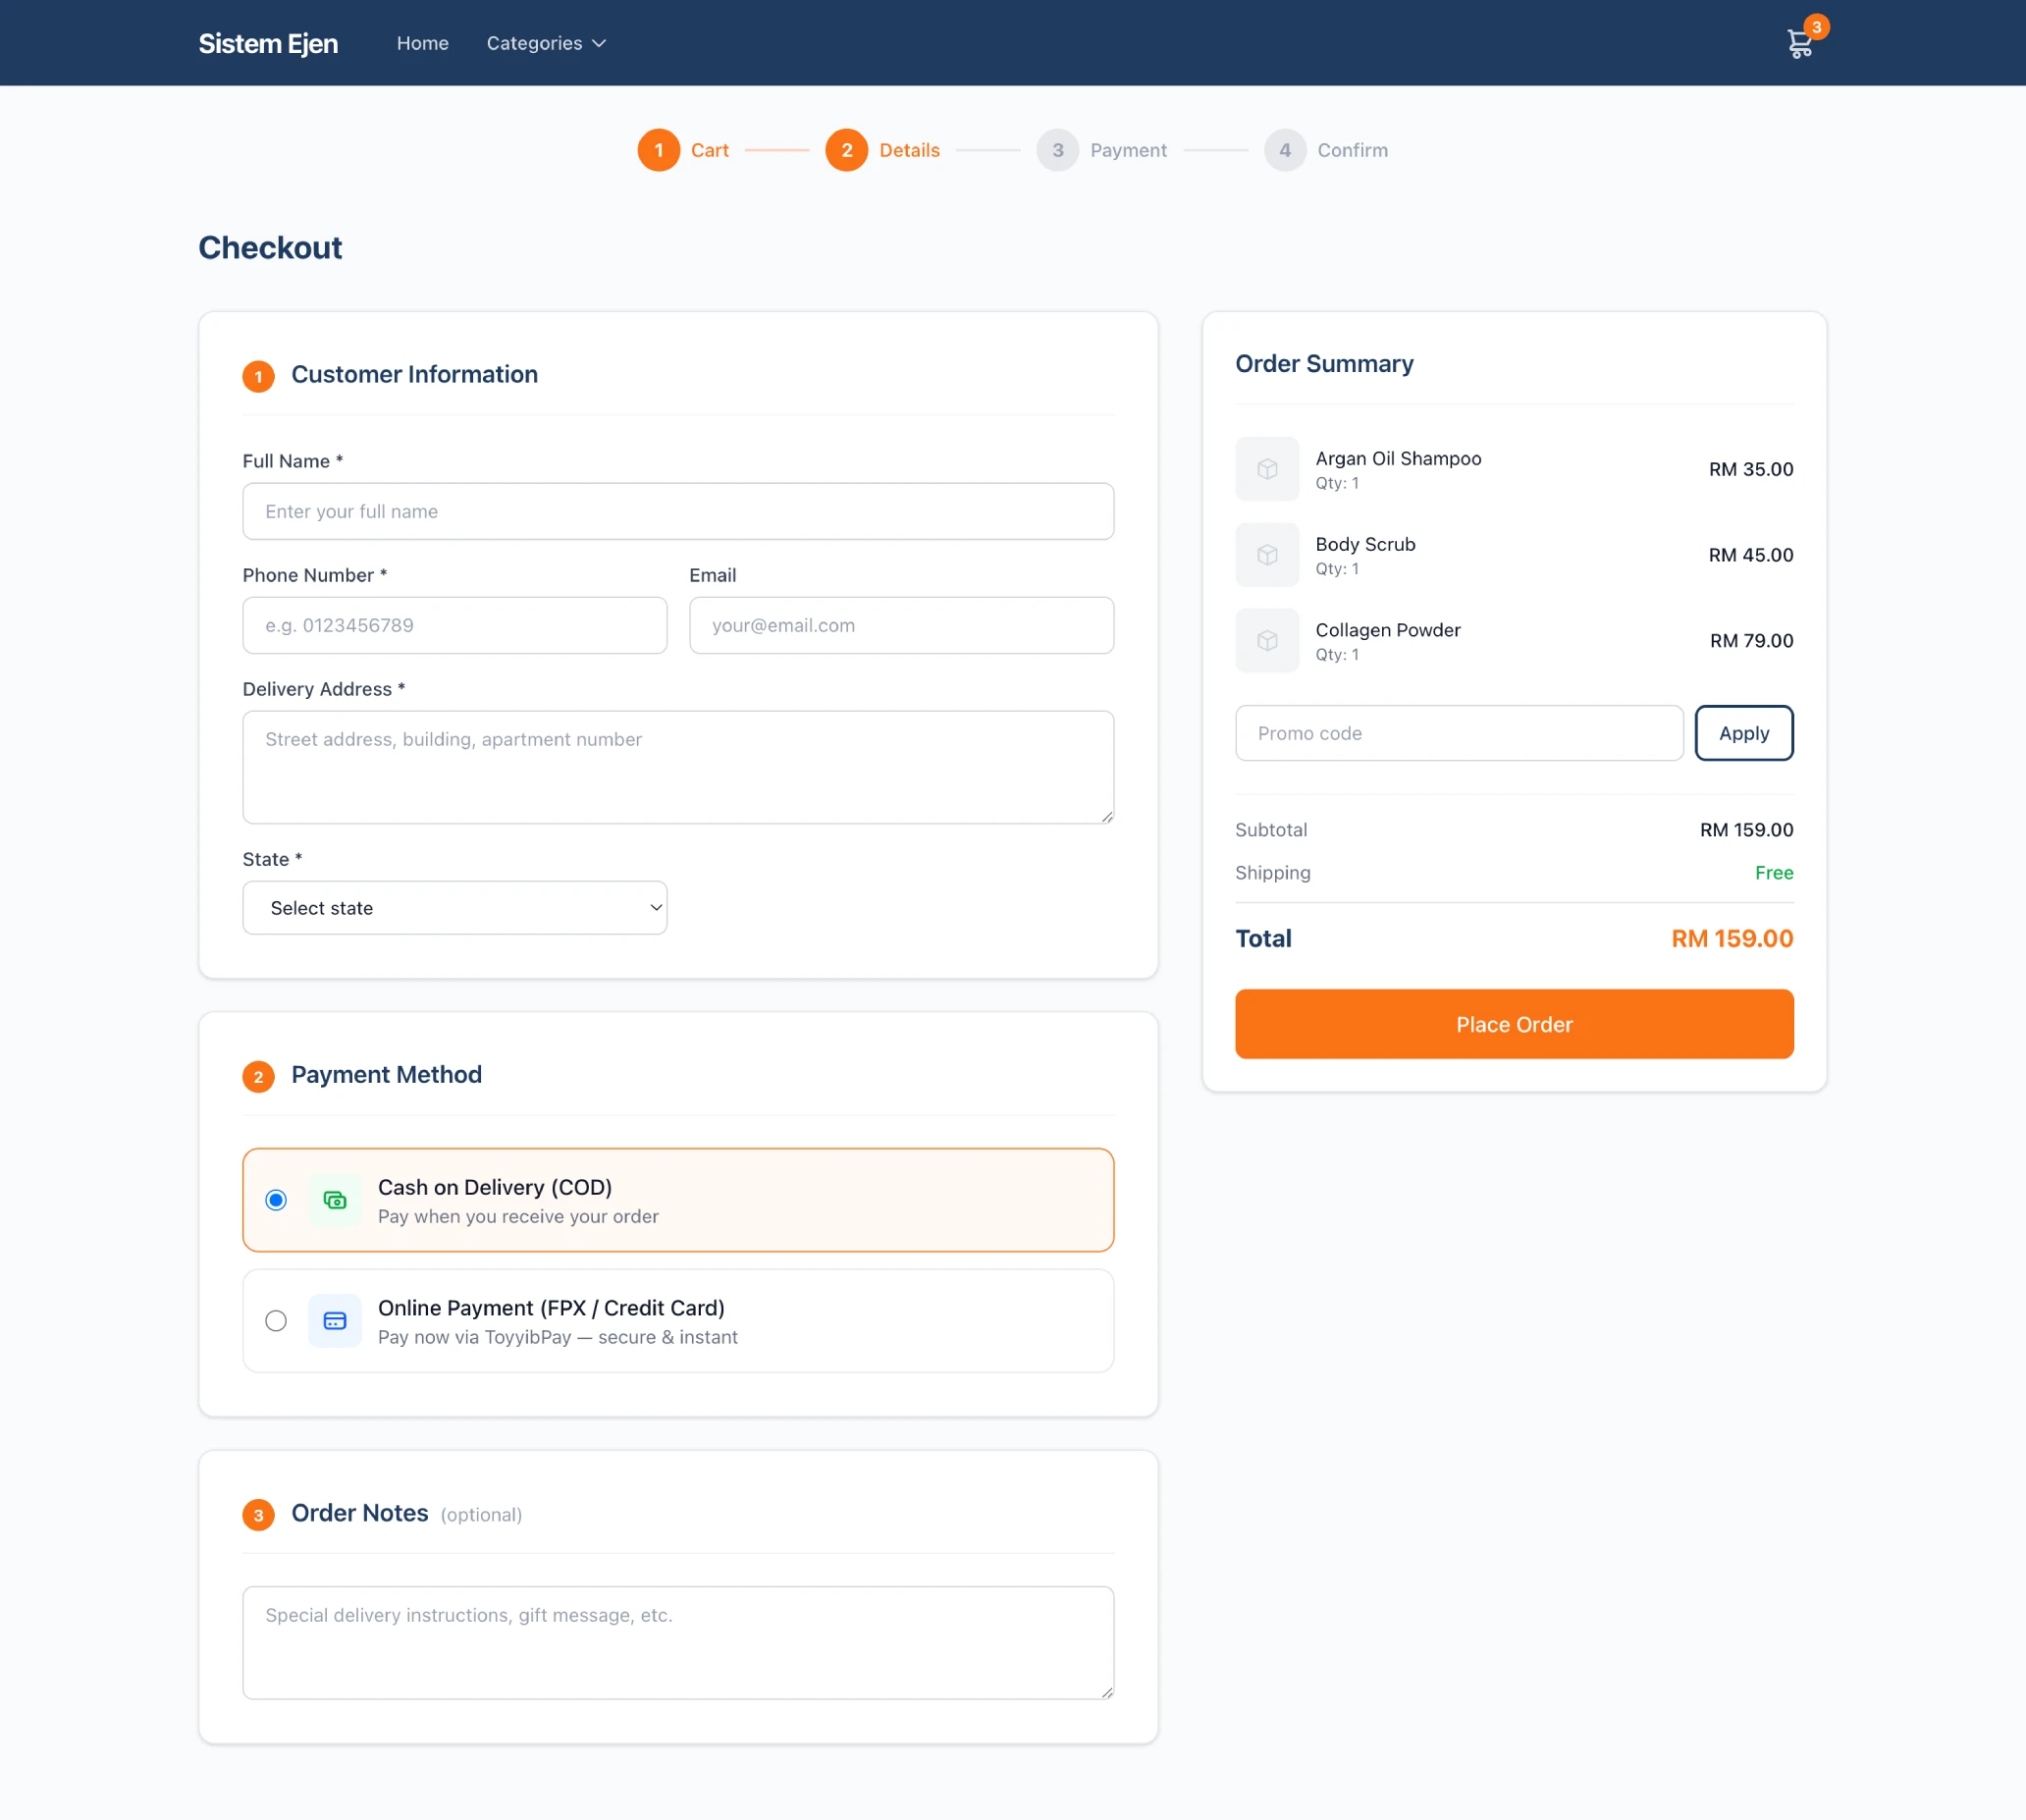Open the Select state dropdown

tap(455, 908)
